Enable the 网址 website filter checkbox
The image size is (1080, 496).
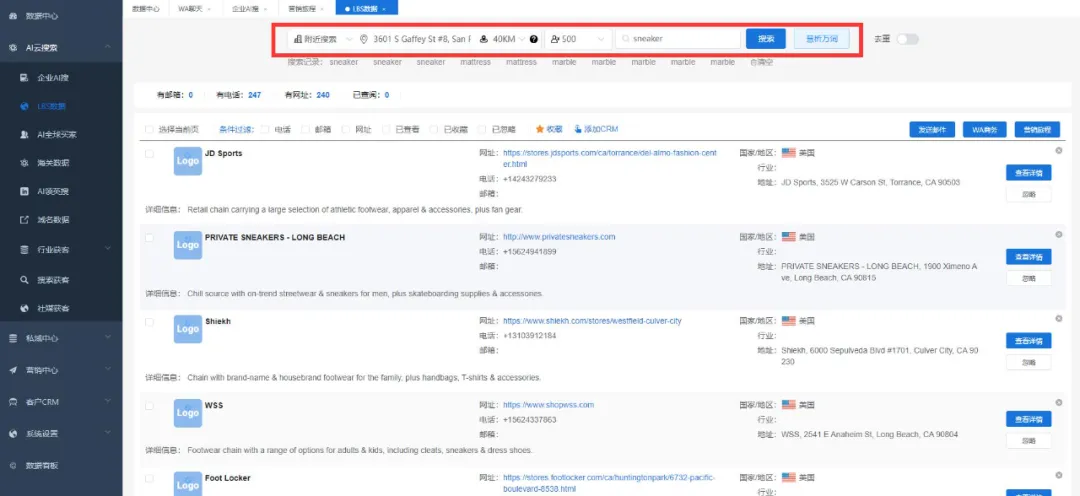tap(346, 129)
